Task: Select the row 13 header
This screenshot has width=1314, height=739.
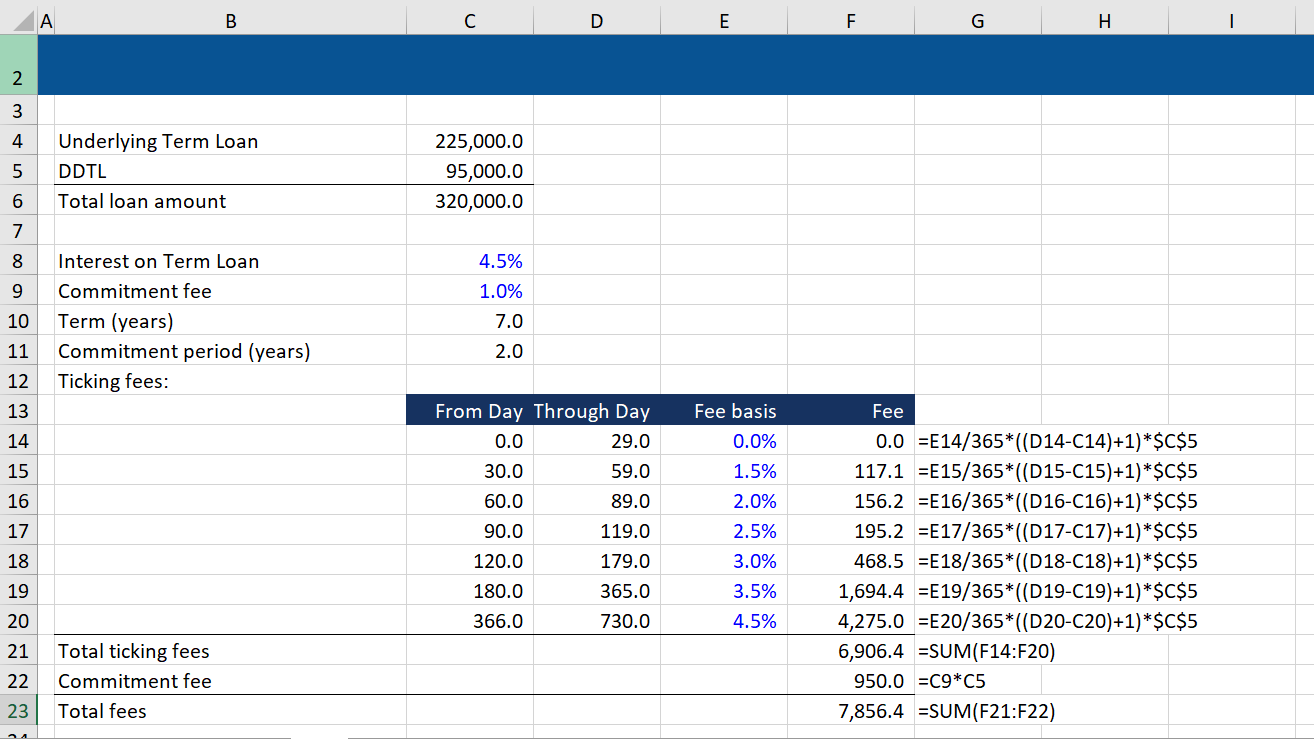Action: tap(16, 410)
